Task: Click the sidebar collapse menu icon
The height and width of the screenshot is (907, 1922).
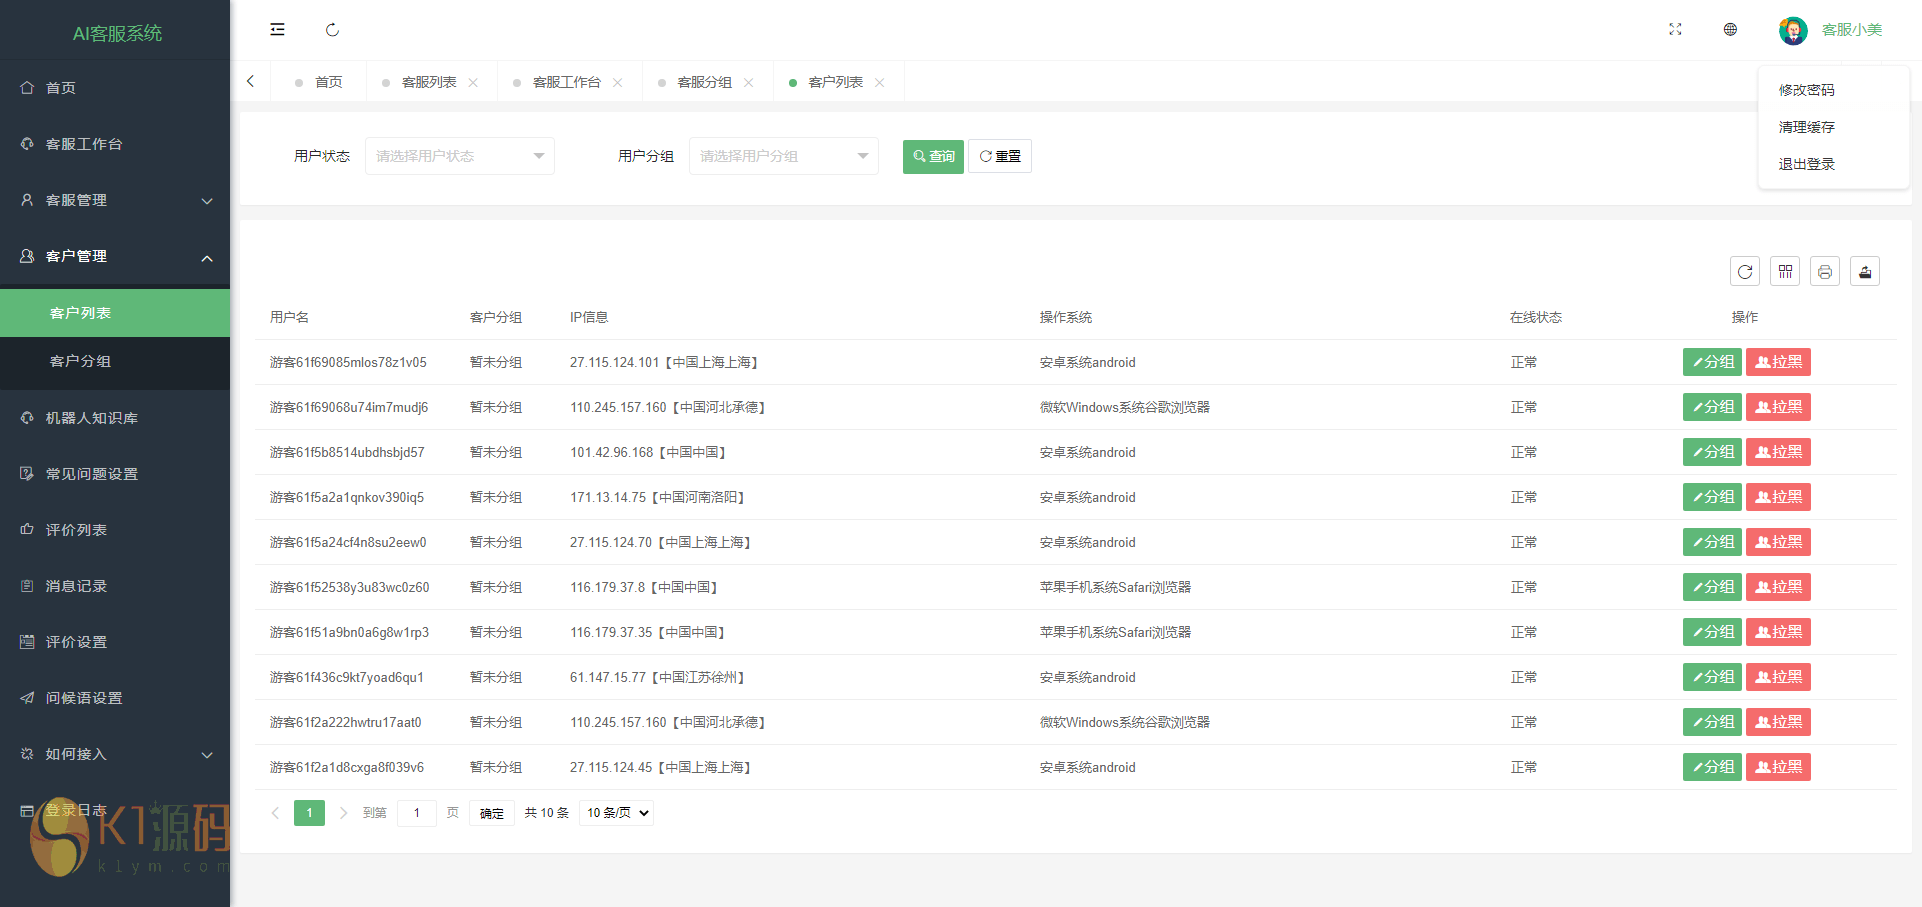Action: coord(277,30)
